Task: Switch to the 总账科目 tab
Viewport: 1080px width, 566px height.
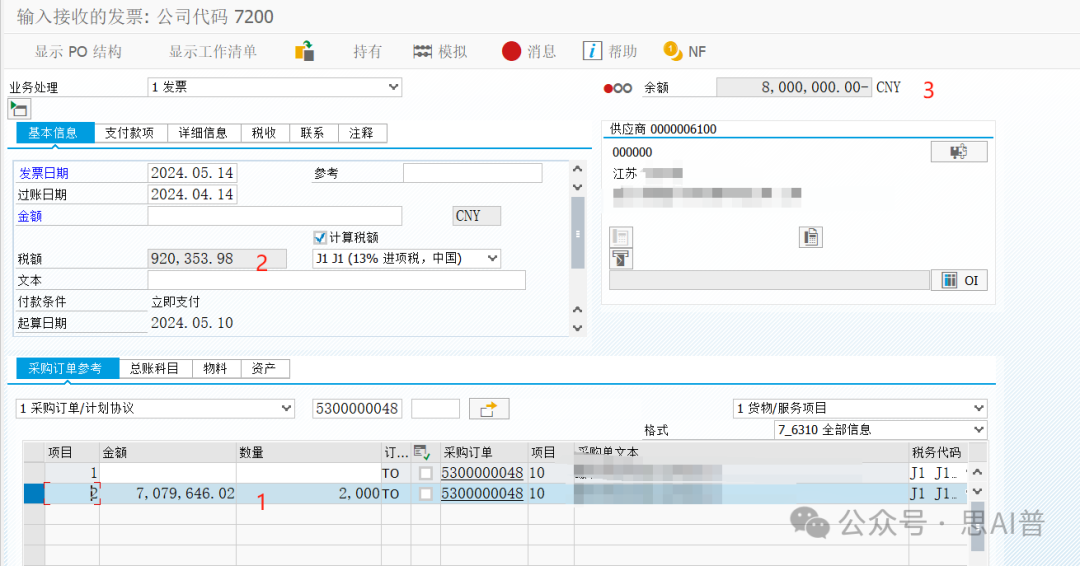Action: click(154, 368)
